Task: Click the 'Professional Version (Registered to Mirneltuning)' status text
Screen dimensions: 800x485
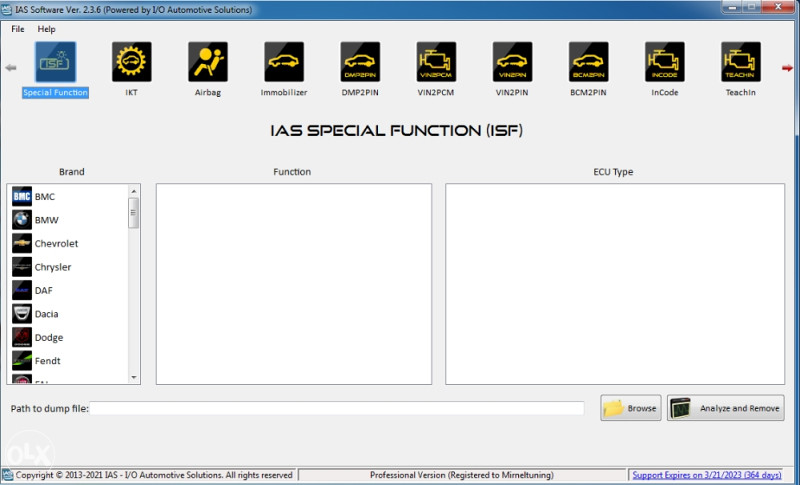Action: tap(462, 475)
